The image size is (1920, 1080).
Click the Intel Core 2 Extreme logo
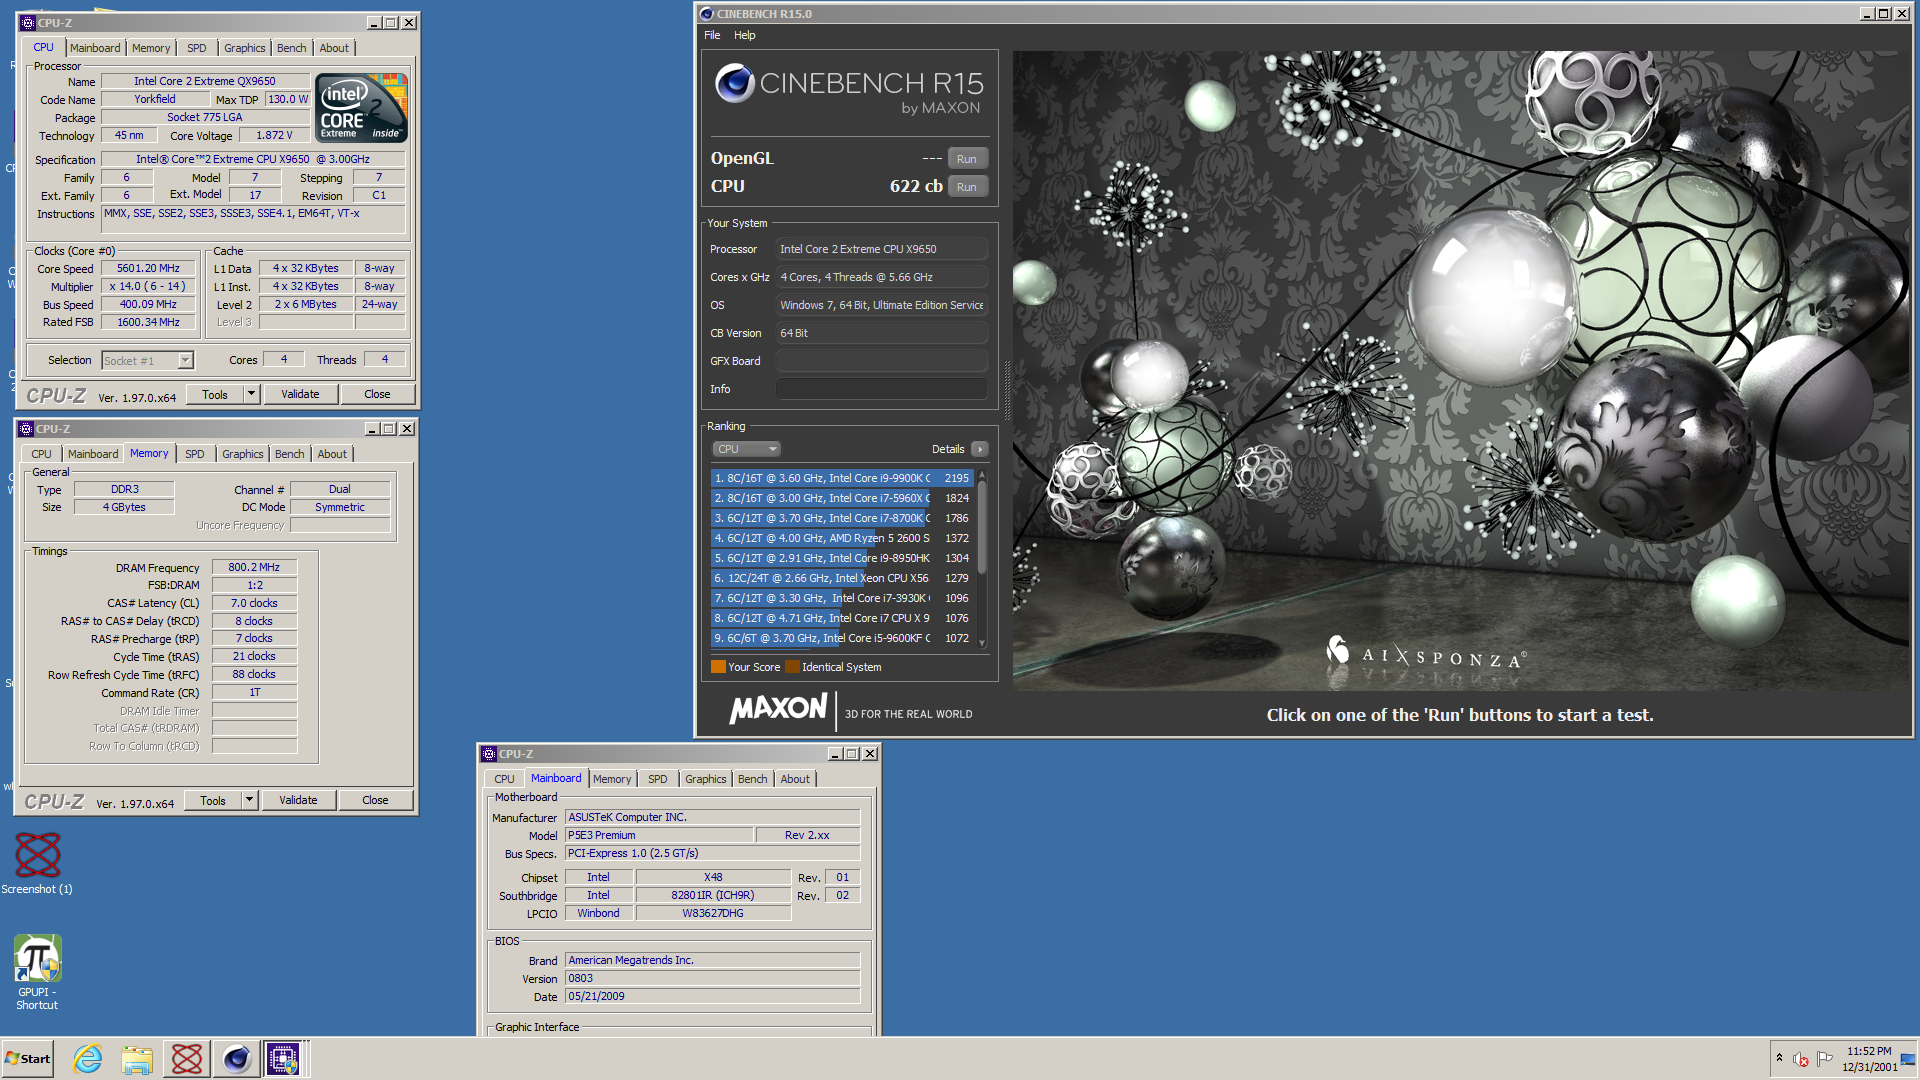tap(361, 107)
